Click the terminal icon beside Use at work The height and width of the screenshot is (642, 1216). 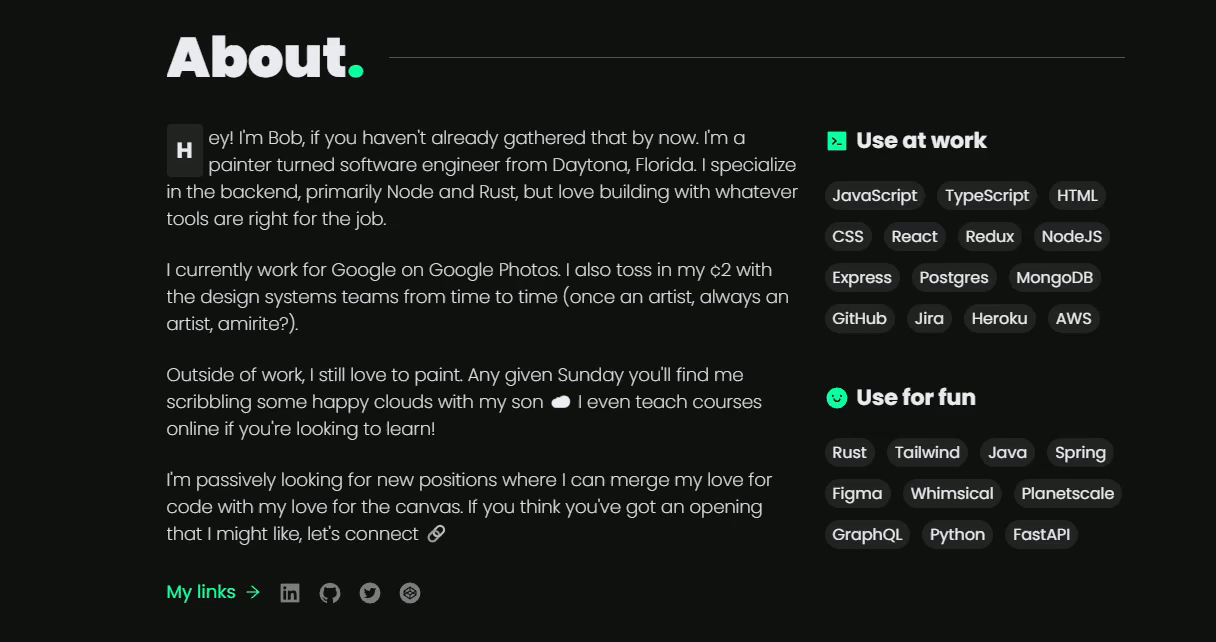click(x=837, y=141)
